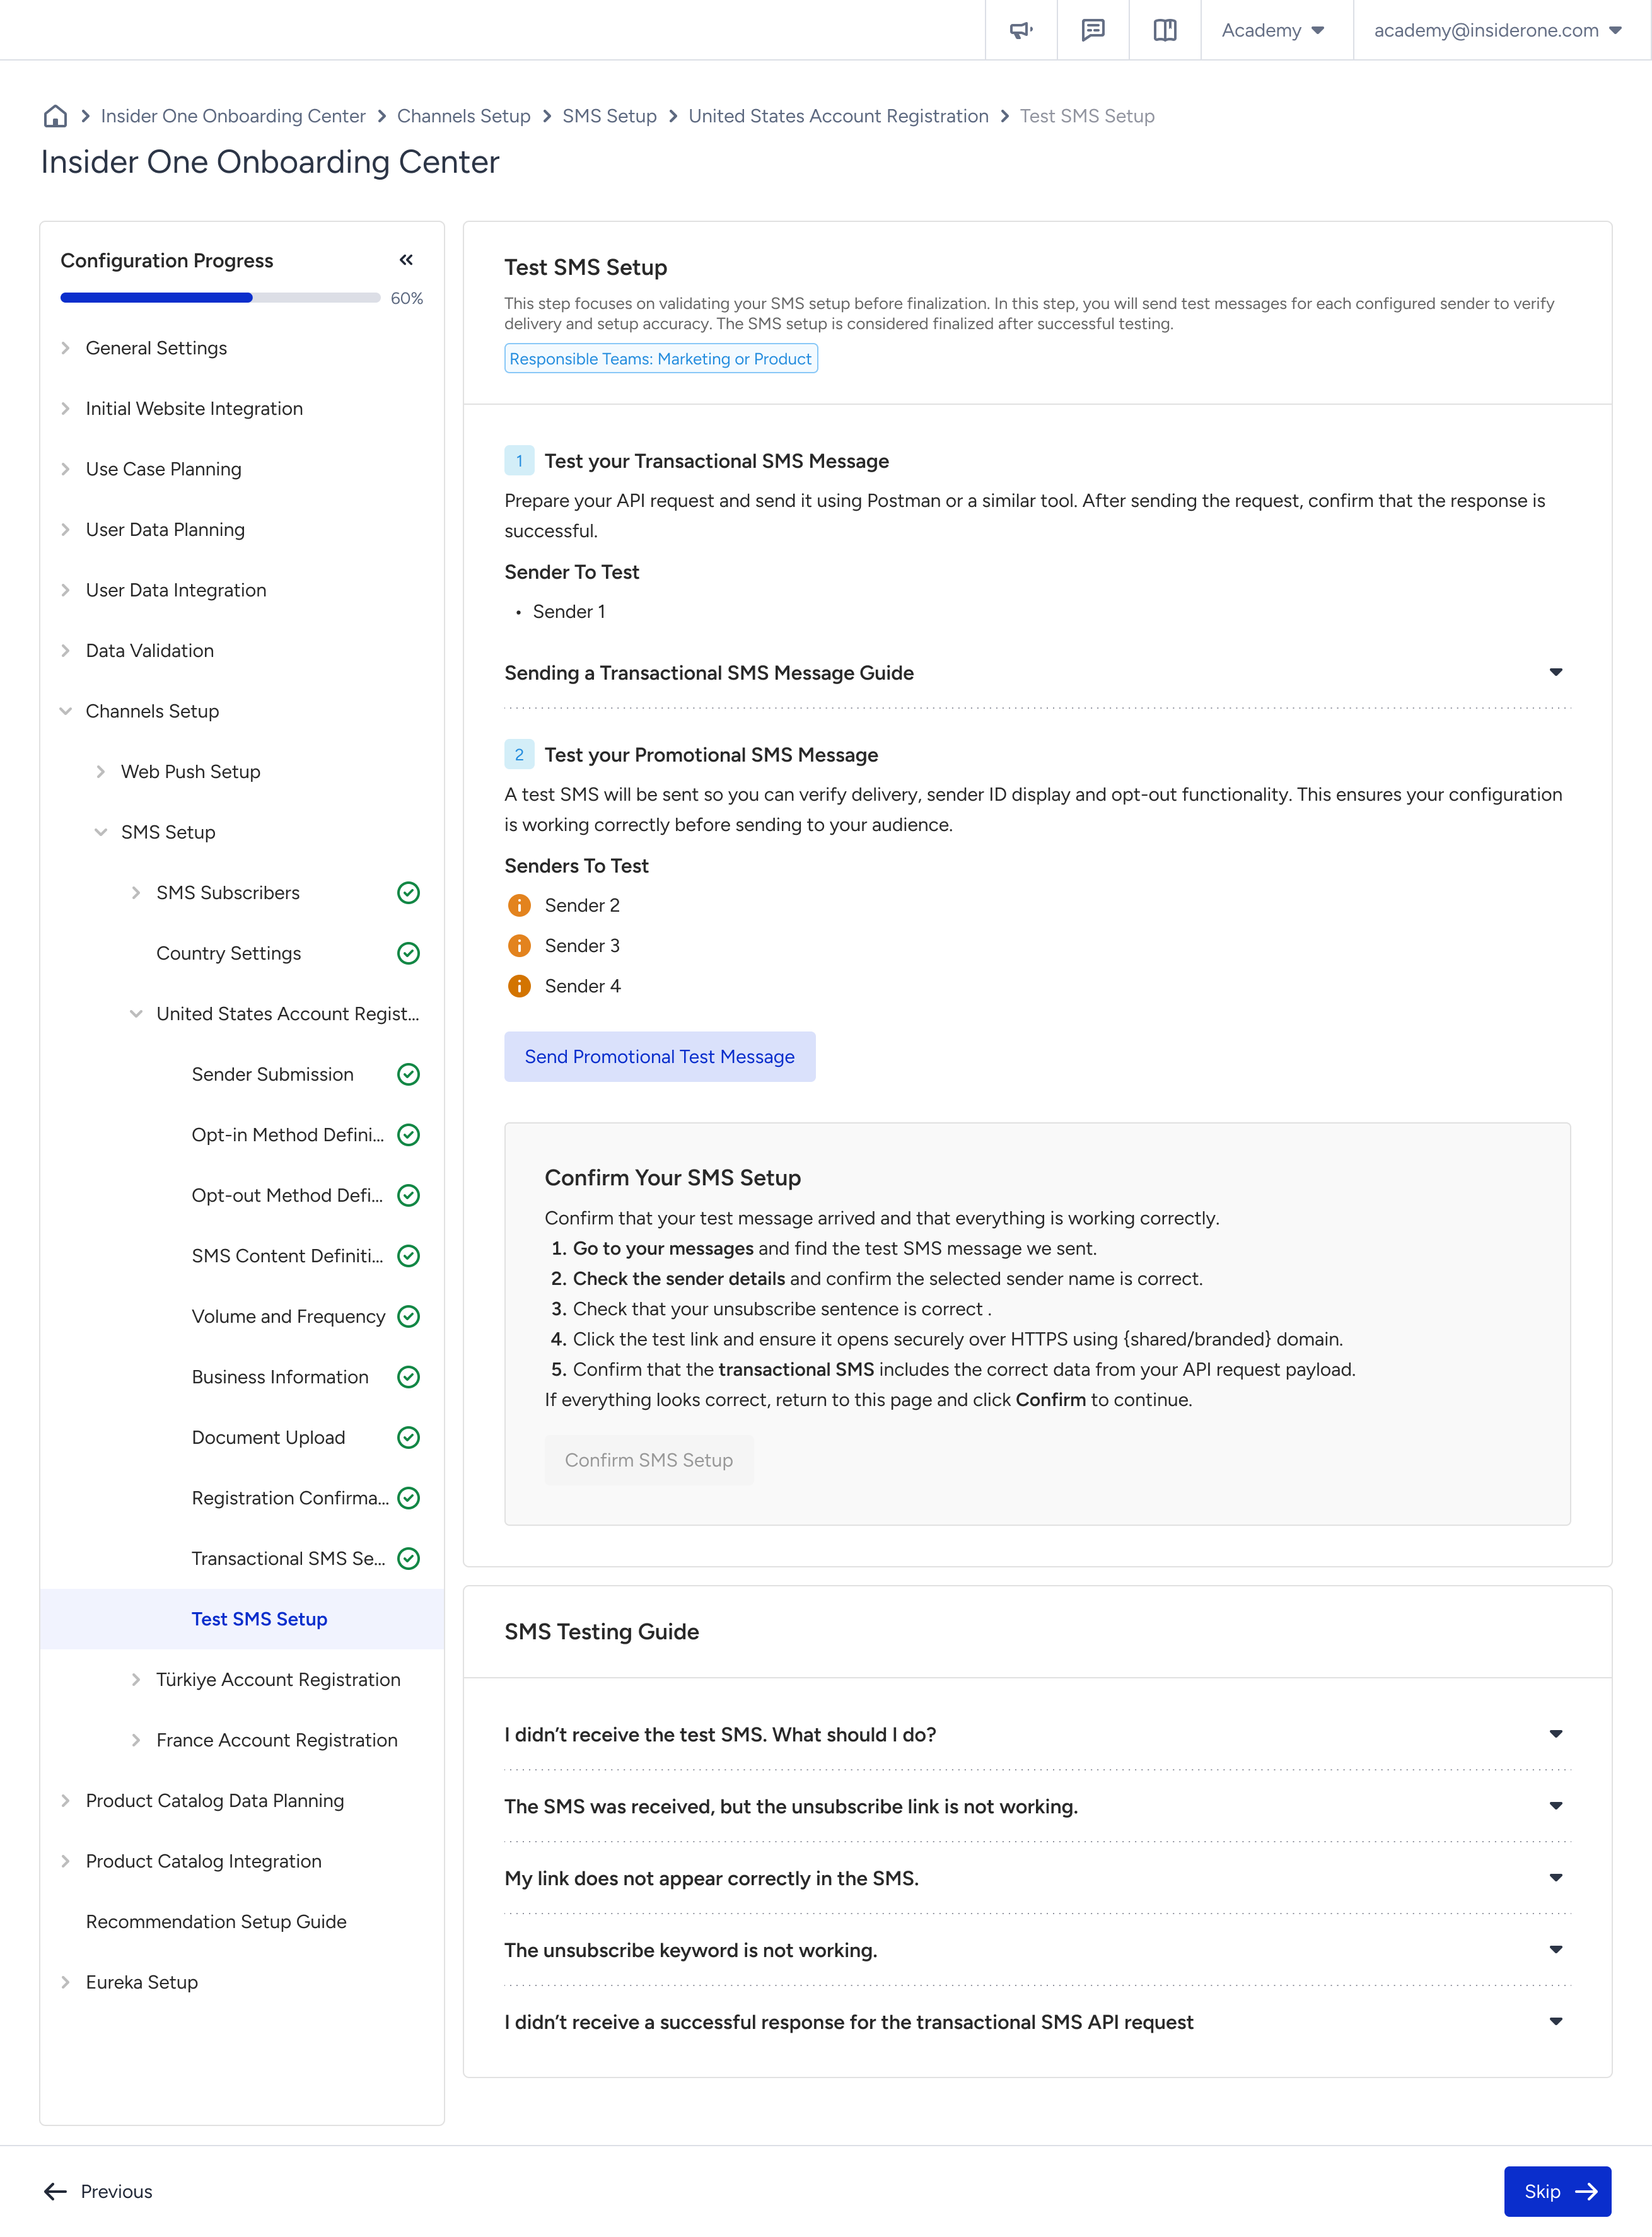Screen dimensions: 1652x2237
Task: Open the announcements megaphone icon
Action: [x=1020, y=30]
